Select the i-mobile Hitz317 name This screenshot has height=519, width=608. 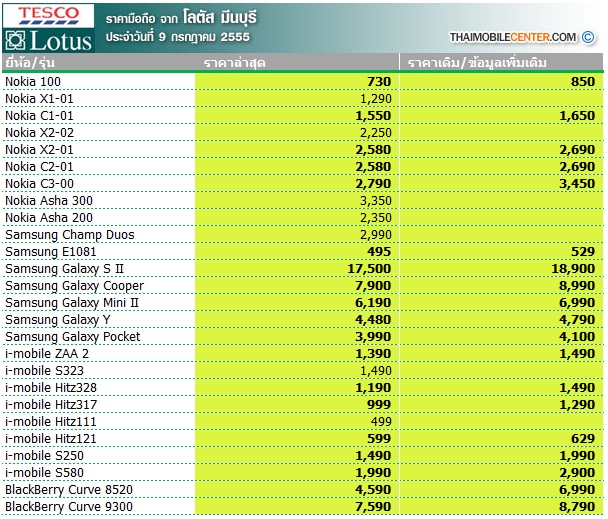(x=51, y=405)
